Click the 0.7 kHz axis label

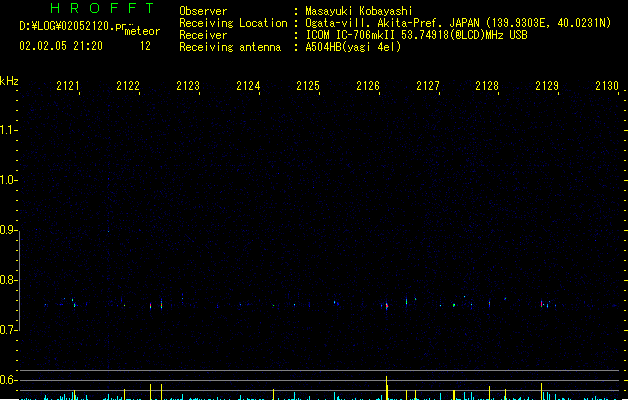click(x=7, y=330)
